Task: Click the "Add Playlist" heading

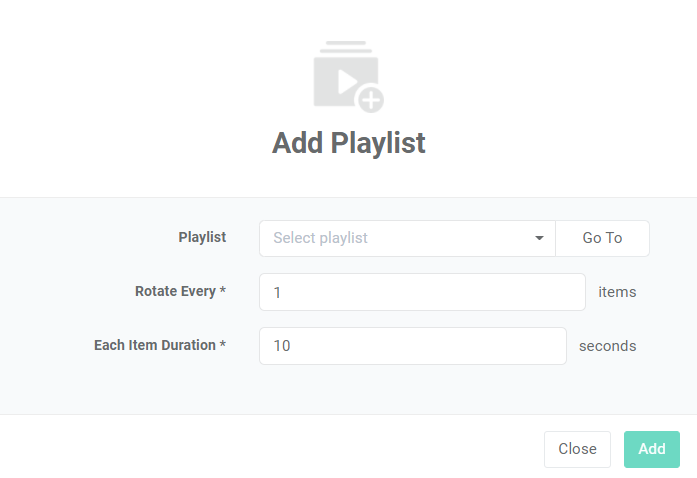Action: tap(348, 143)
